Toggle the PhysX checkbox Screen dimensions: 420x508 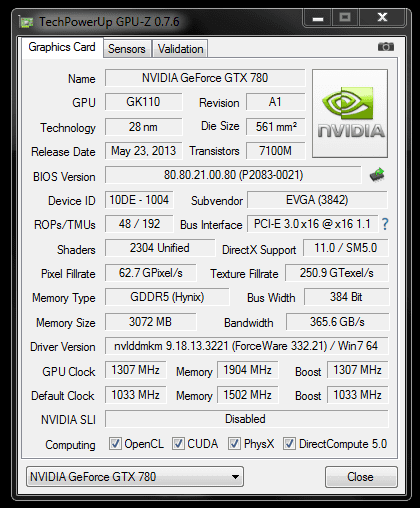tap(234, 444)
